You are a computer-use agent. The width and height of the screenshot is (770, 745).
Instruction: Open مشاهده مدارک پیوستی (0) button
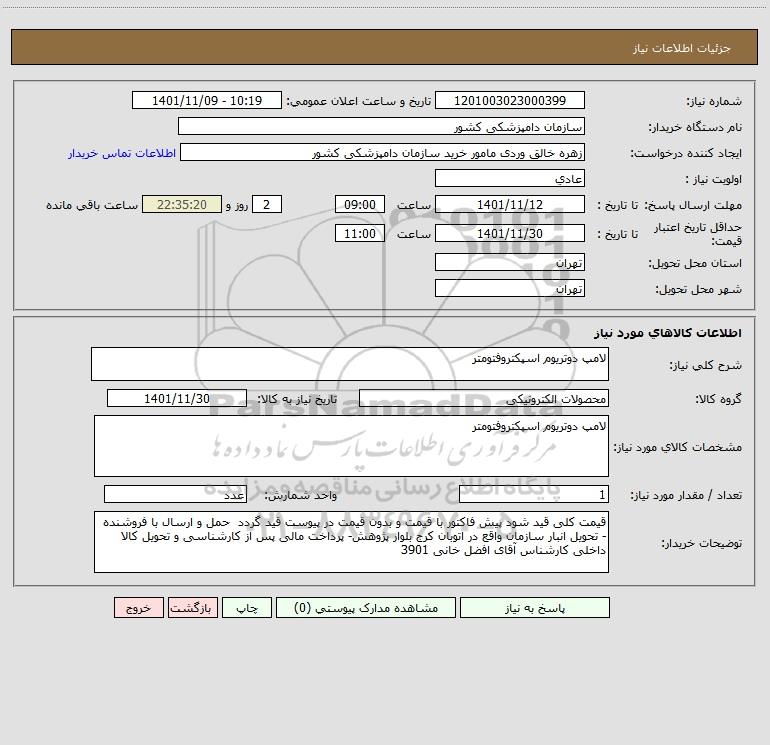[366, 608]
